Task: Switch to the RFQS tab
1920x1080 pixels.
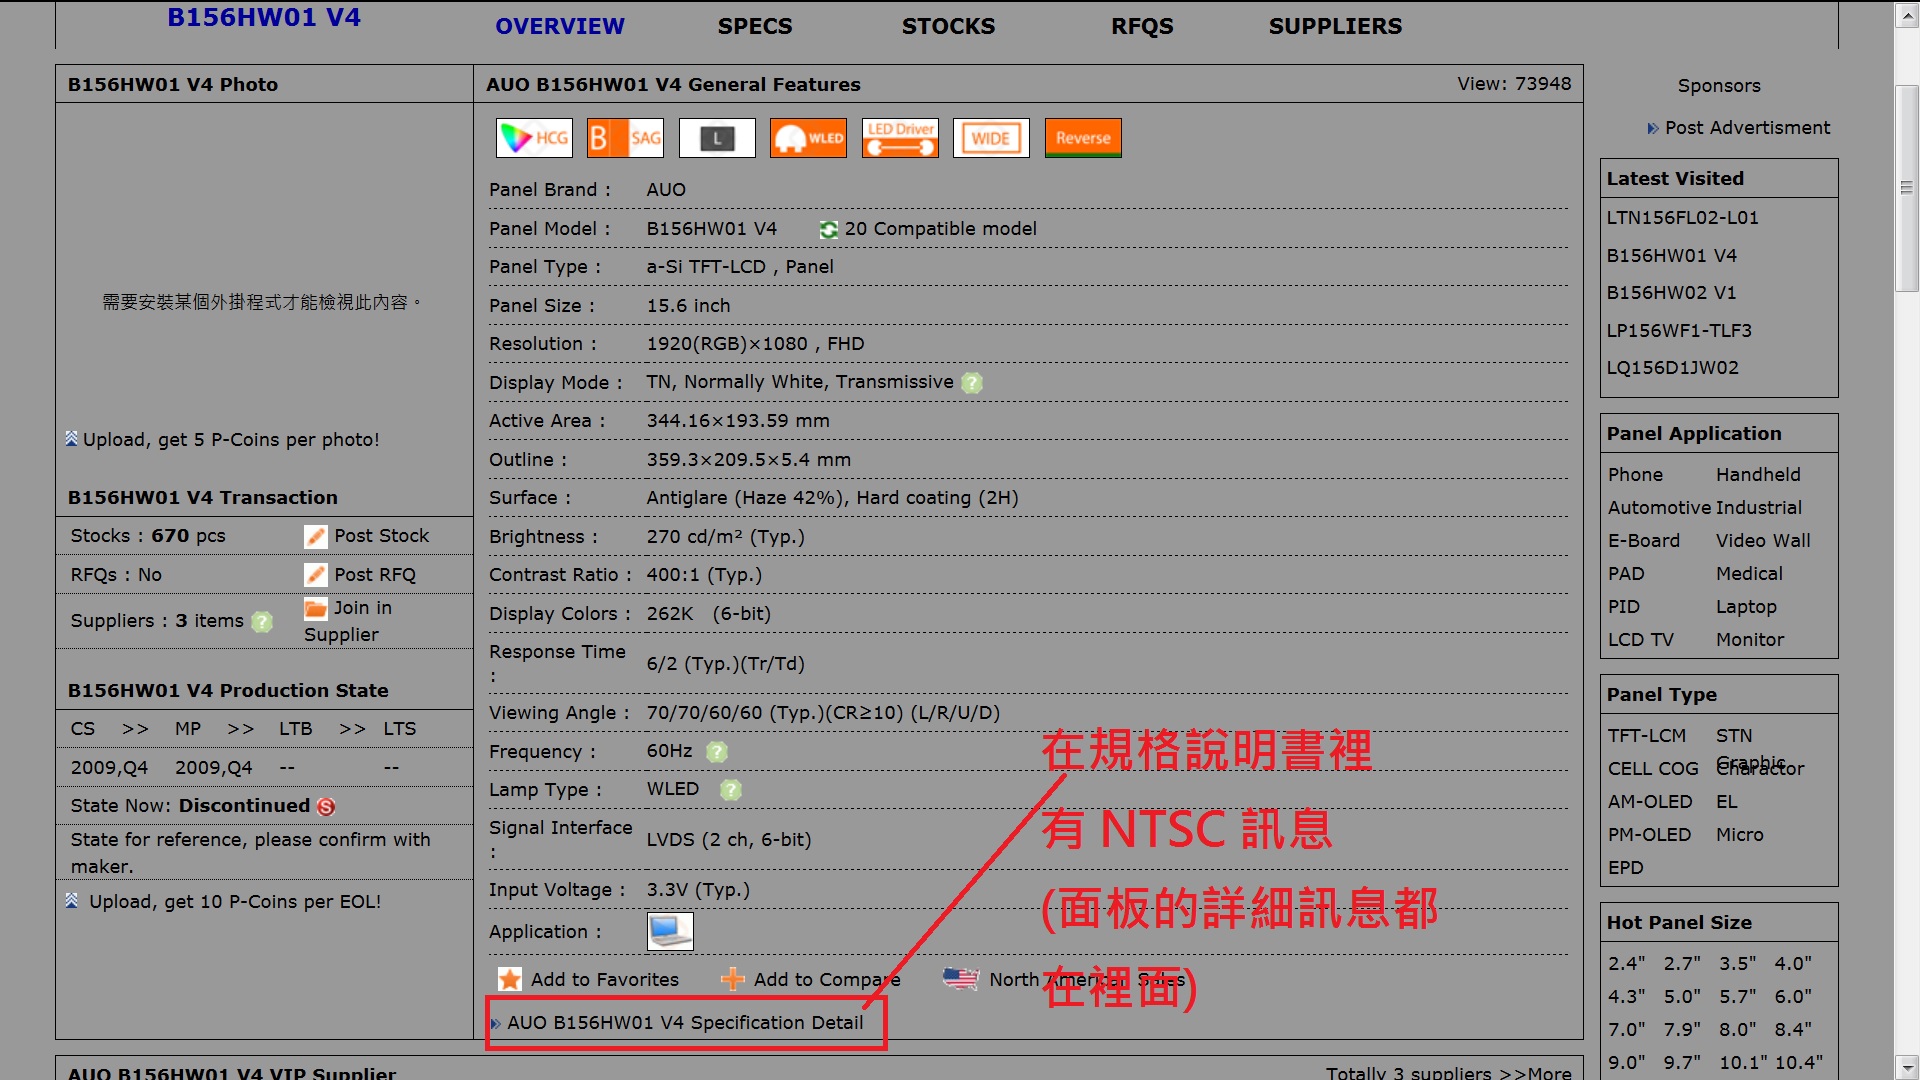Action: [1142, 26]
